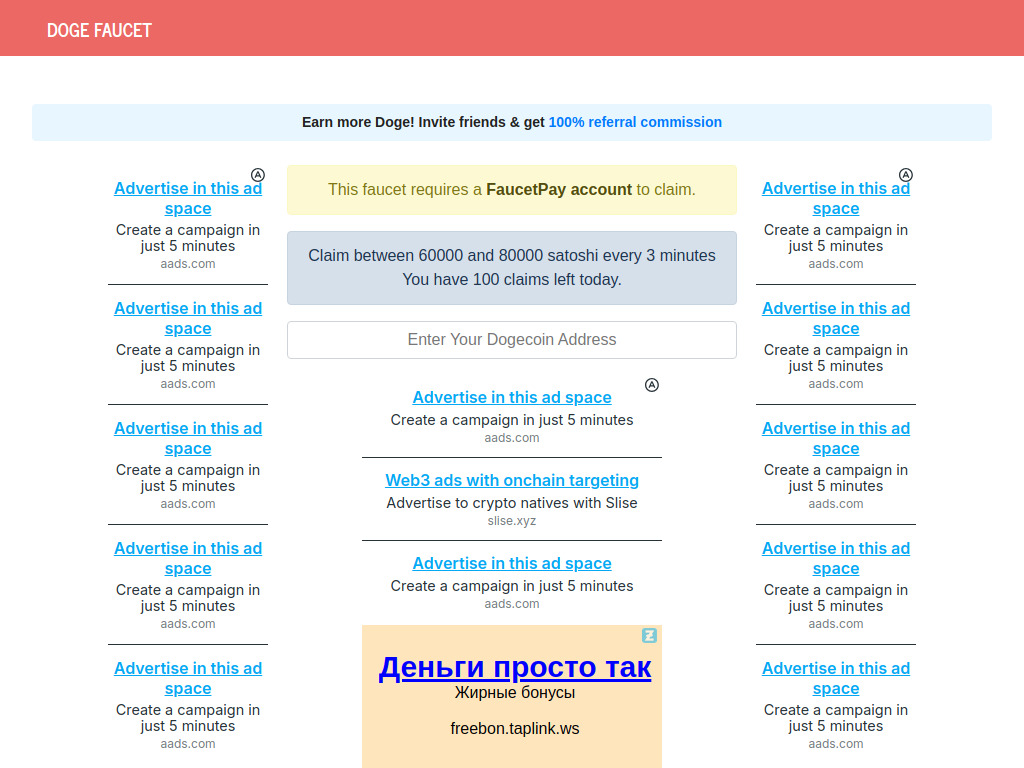The image size is (1024, 768).
Task: Click the Деньги просто так ad link
Action: [x=516, y=667]
